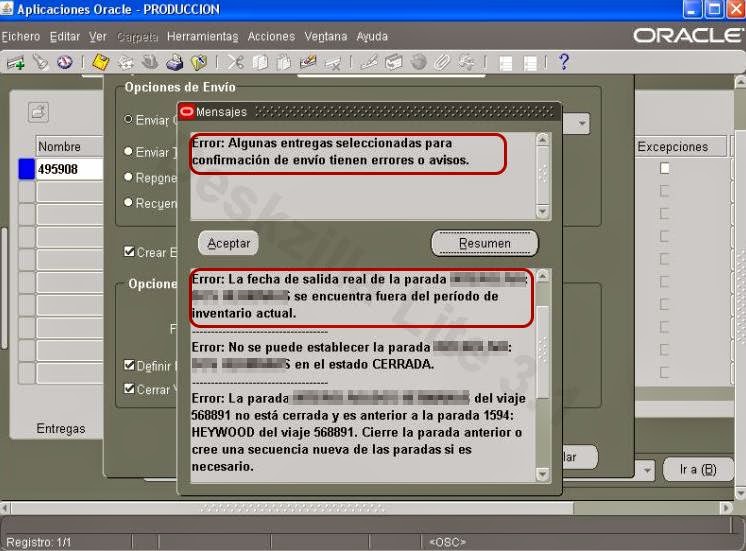The height and width of the screenshot is (551, 746).
Task: Click the Oracle icon in Mensajes title bar
Action: click(186, 112)
